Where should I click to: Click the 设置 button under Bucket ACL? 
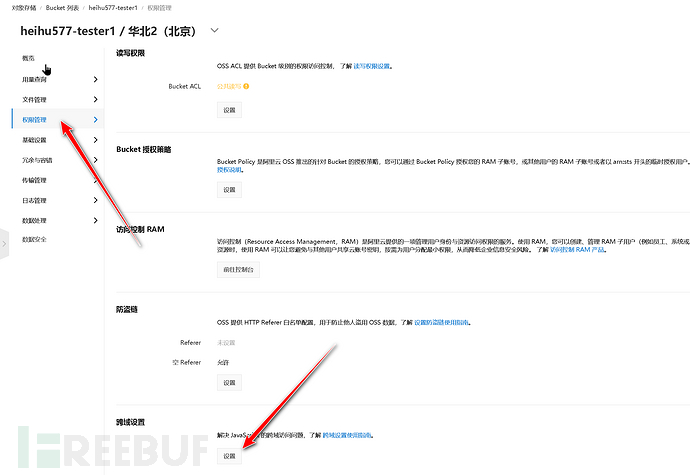click(x=229, y=110)
